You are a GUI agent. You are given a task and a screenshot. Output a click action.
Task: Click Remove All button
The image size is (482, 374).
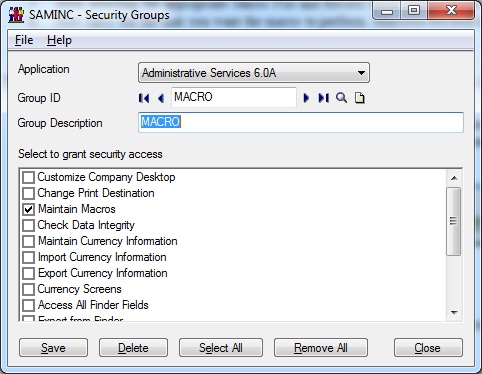321,348
